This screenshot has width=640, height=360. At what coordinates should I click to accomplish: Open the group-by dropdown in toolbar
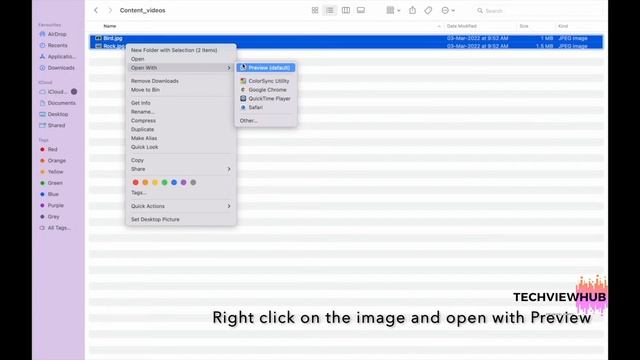point(393,10)
